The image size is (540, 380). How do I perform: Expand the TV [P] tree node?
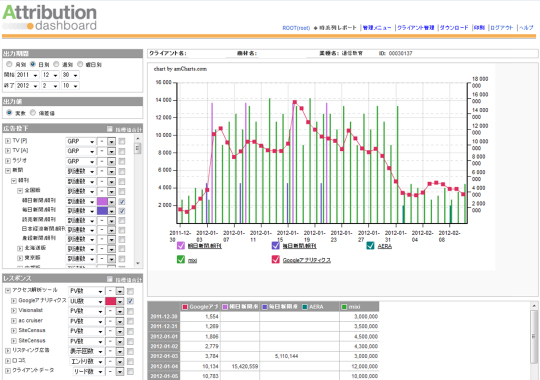[x=8, y=141]
